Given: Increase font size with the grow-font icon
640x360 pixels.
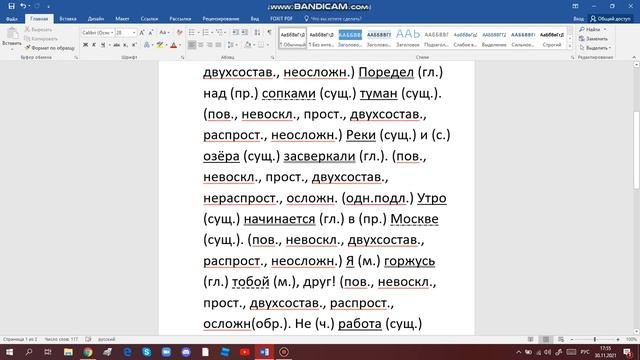Looking at the screenshot, I should 142,32.
